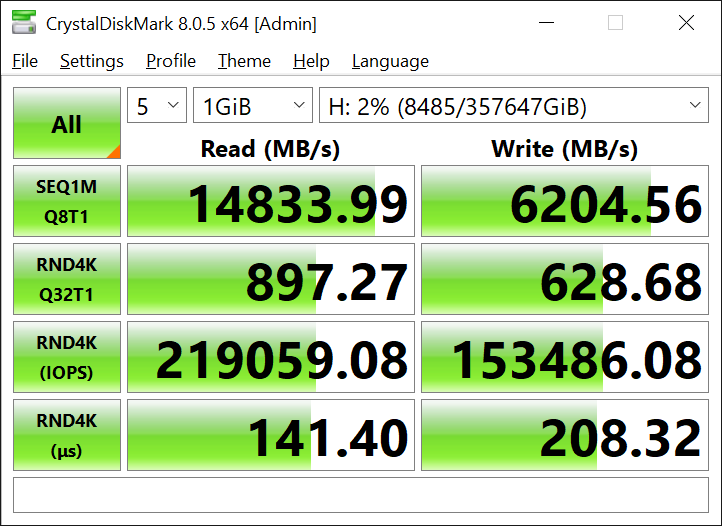Click the empty comment field at bottom
This screenshot has width=722, height=526.
(361, 495)
